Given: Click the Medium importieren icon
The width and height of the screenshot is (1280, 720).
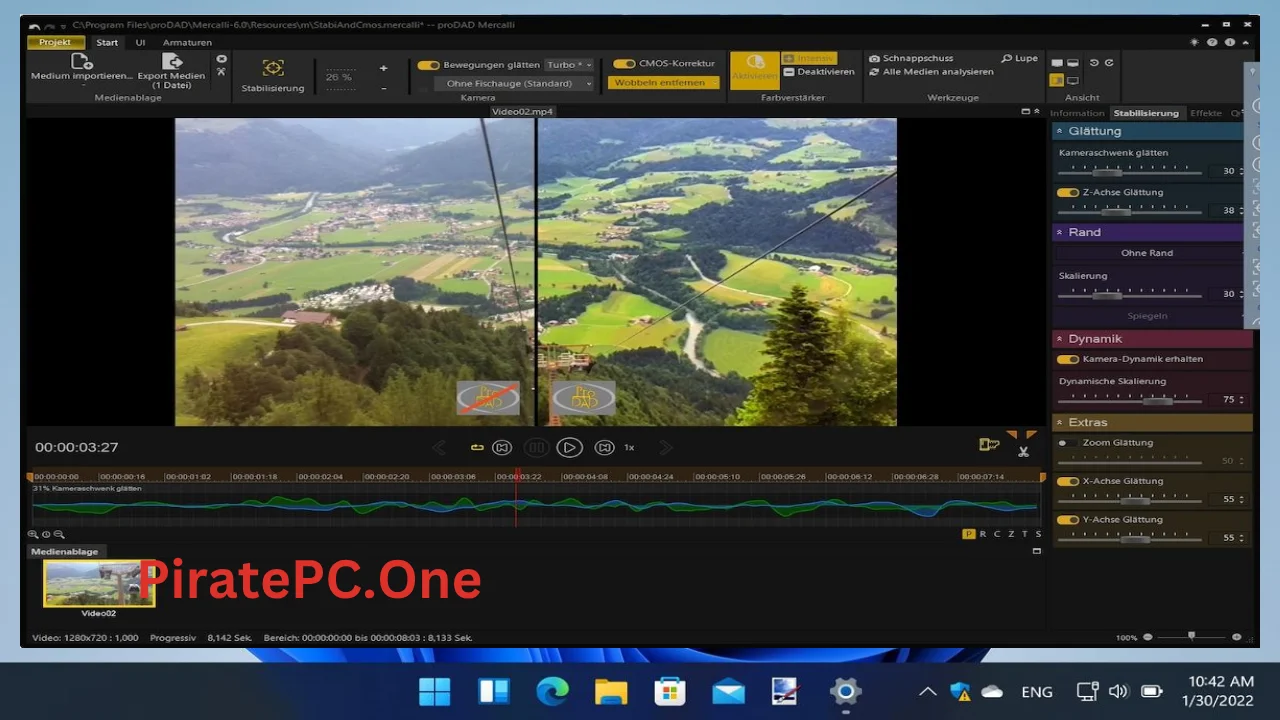Looking at the screenshot, I should (82, 62).
